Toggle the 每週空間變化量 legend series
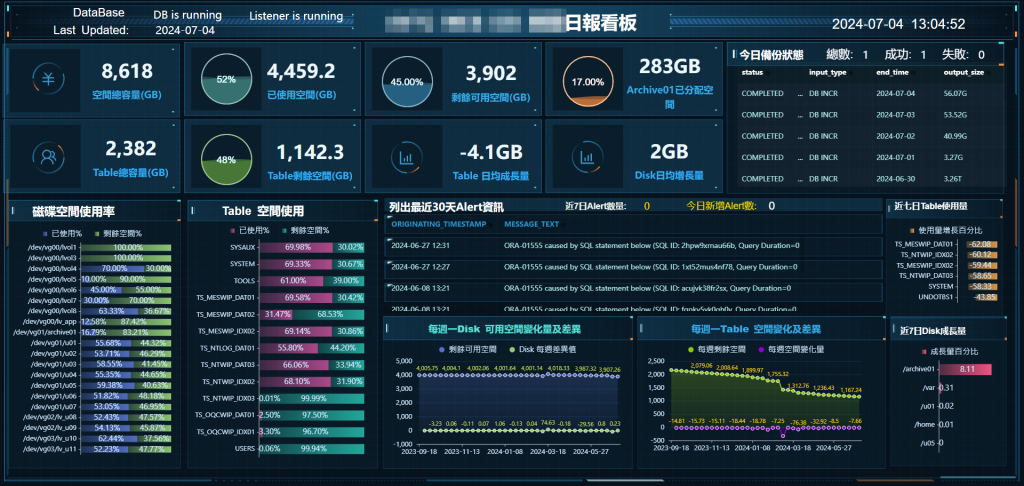The image size is (1024, 486). (790, 349)
